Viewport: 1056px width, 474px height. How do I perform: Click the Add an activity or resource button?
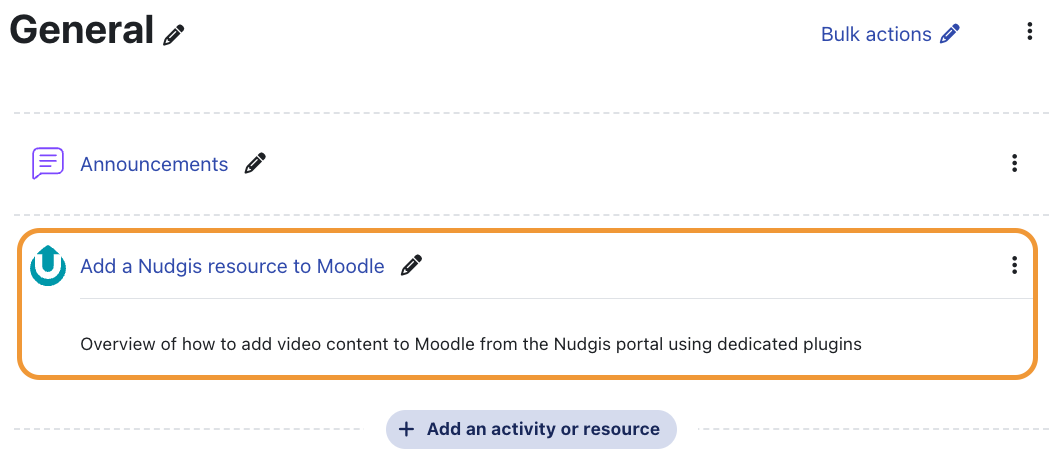point(531,429)
